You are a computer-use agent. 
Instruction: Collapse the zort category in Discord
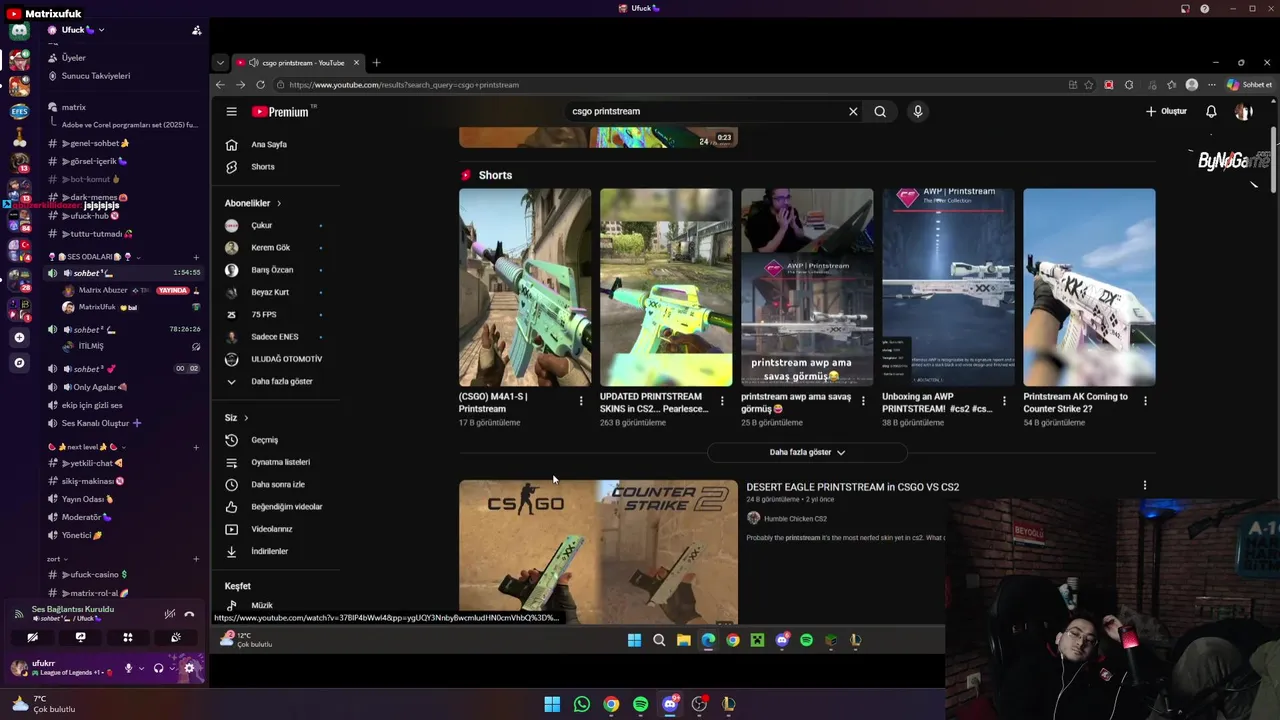(x=56, y=559)
